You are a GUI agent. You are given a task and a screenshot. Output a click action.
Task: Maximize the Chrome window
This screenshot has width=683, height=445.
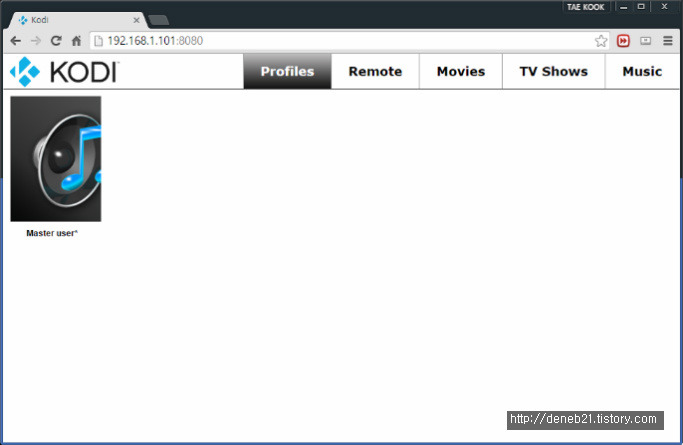(x=641, y=7)
